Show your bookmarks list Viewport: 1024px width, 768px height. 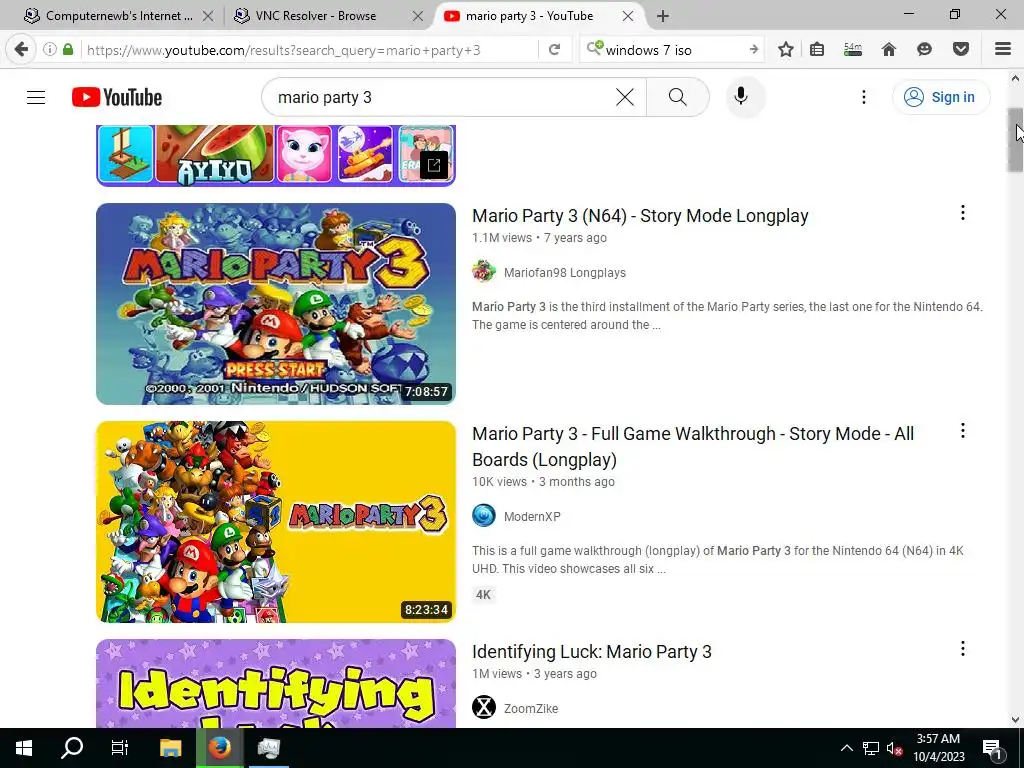click(x=817, y=49)
